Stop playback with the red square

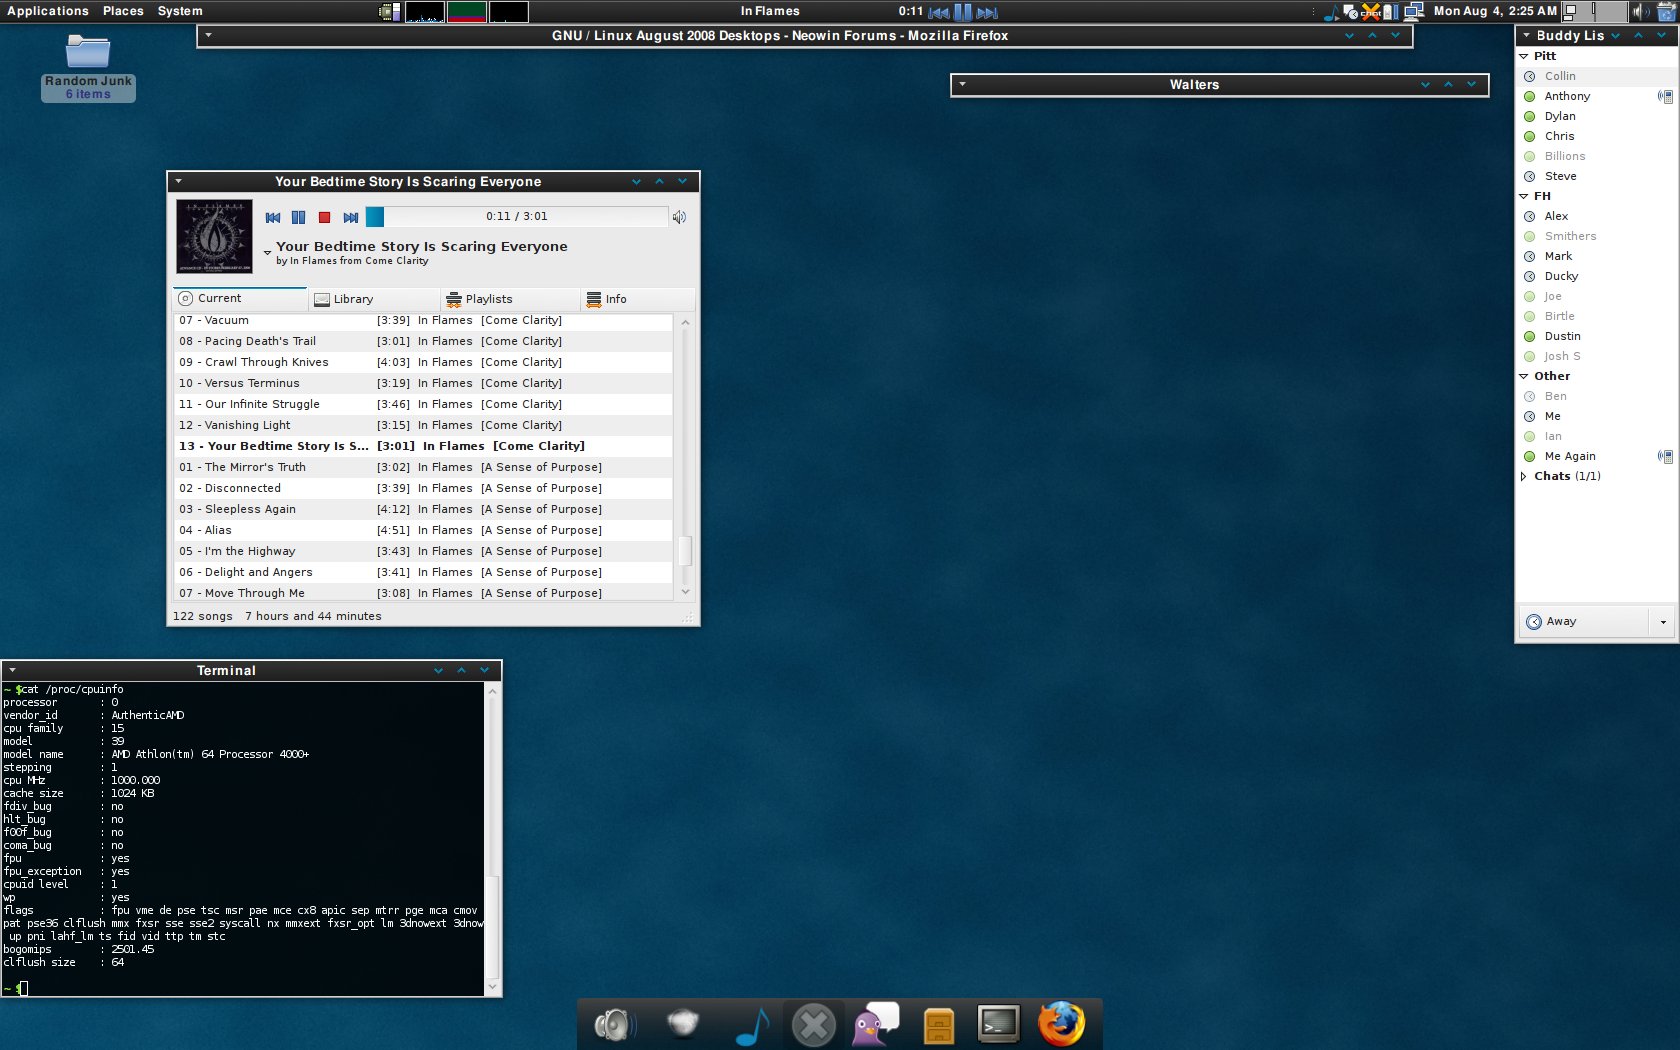pos(324,217)
